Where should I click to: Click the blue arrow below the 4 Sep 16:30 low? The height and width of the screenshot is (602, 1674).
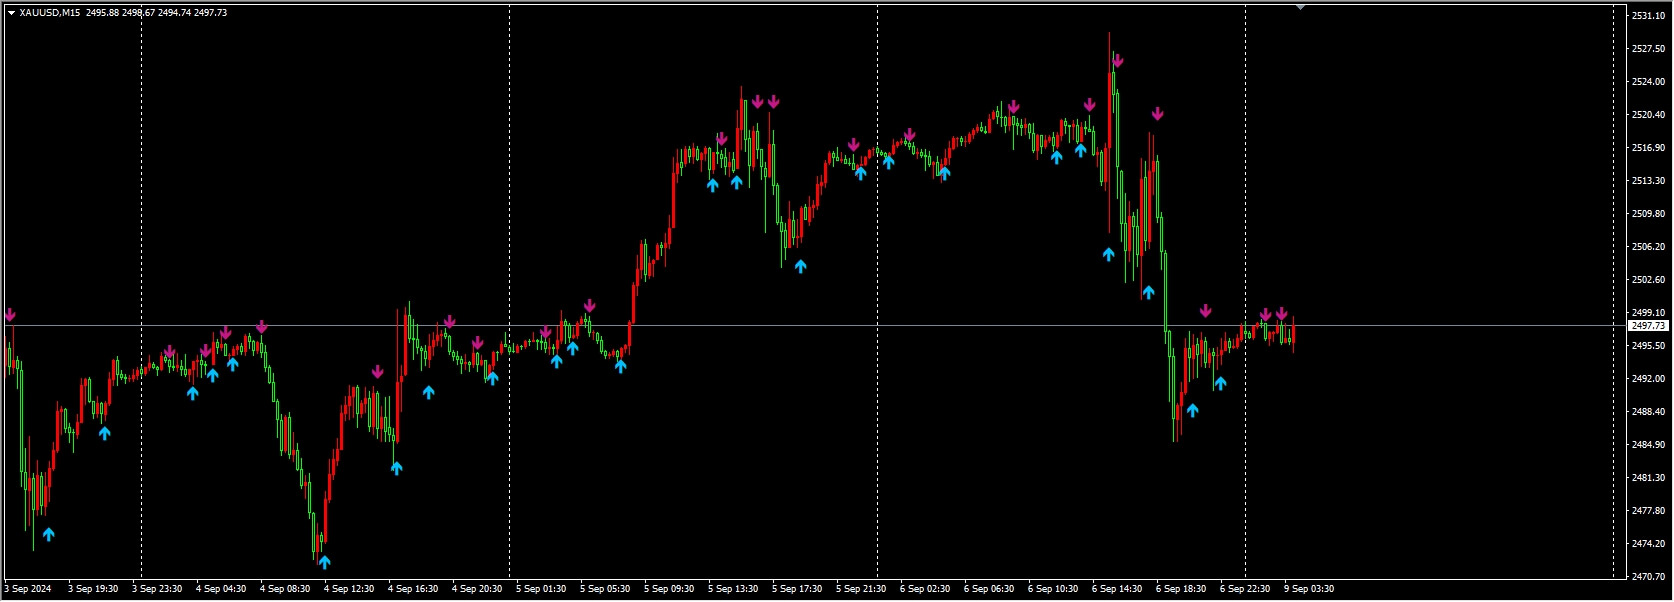[x=396, y=467]
